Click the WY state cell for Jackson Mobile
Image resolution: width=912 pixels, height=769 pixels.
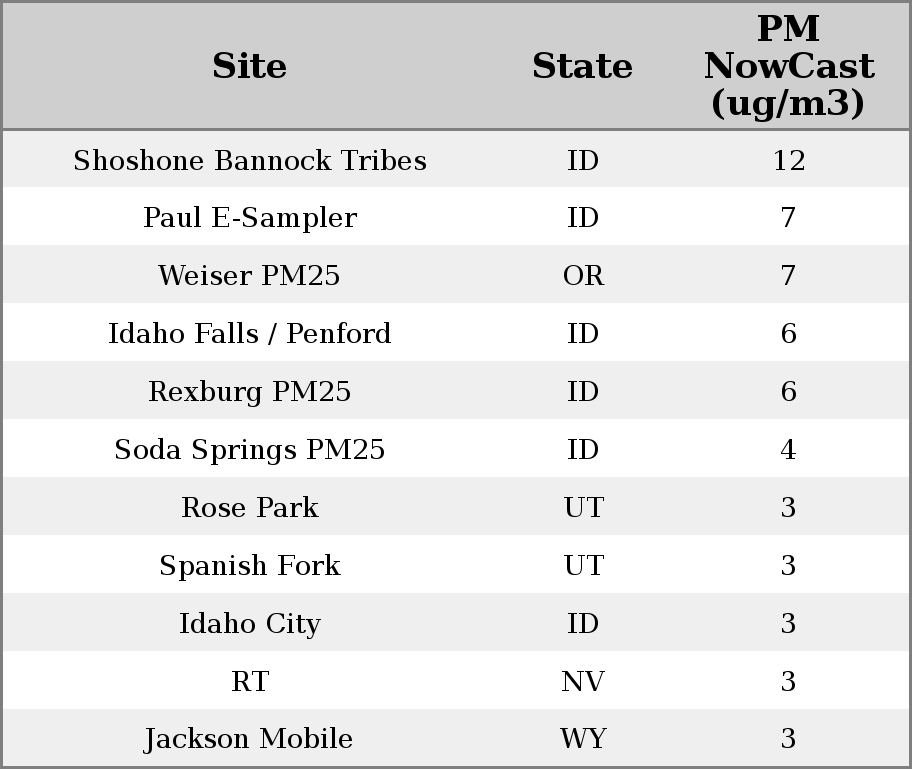pyautogui.click(x=583, y=739)
